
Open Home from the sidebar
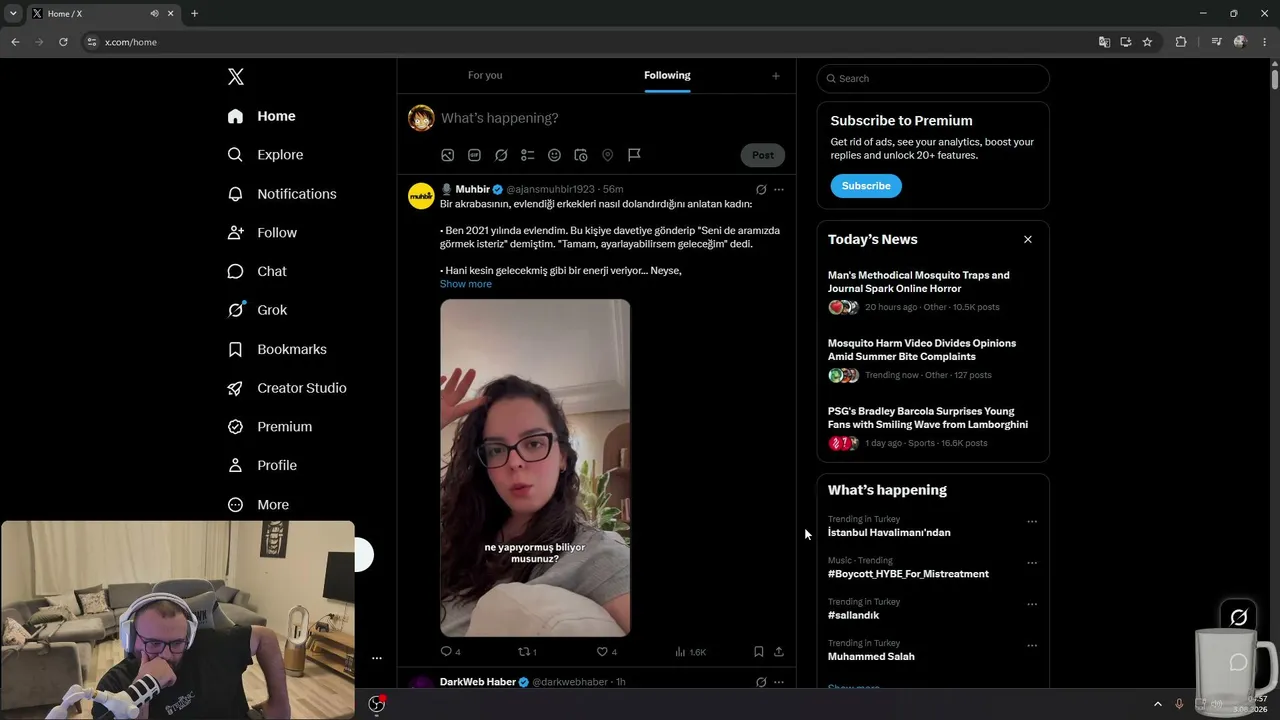coord(261,116)
